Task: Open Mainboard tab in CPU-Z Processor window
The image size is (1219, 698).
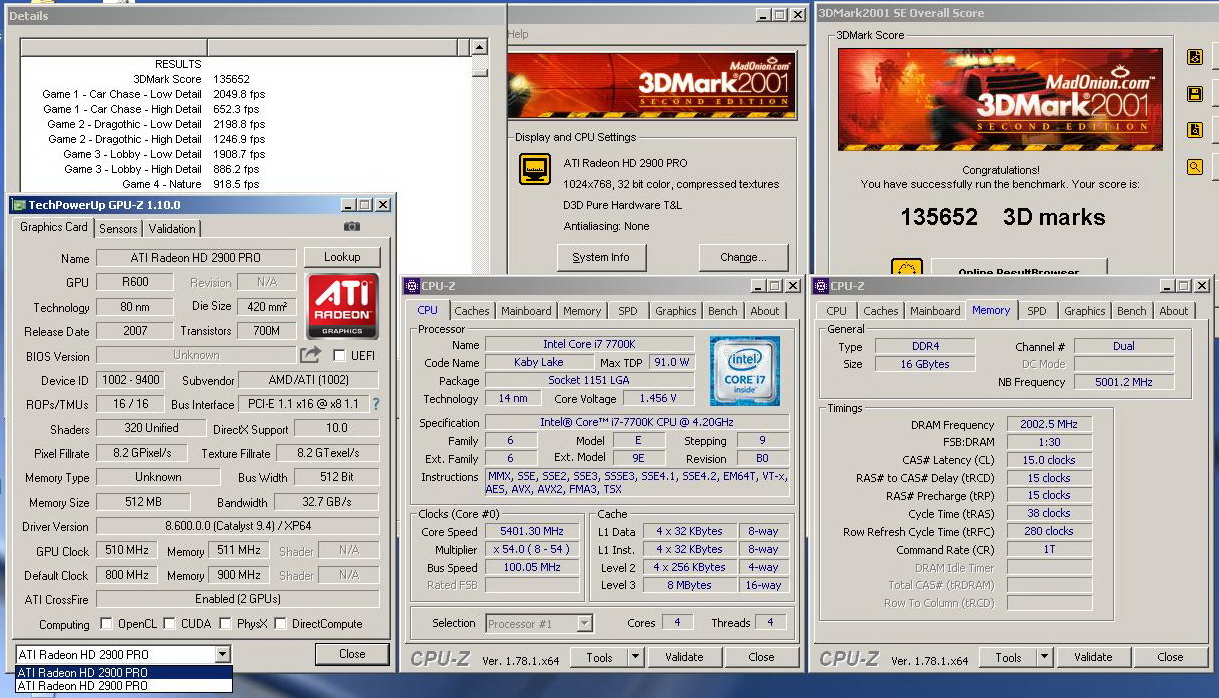Action: click(x=526, y=311)
